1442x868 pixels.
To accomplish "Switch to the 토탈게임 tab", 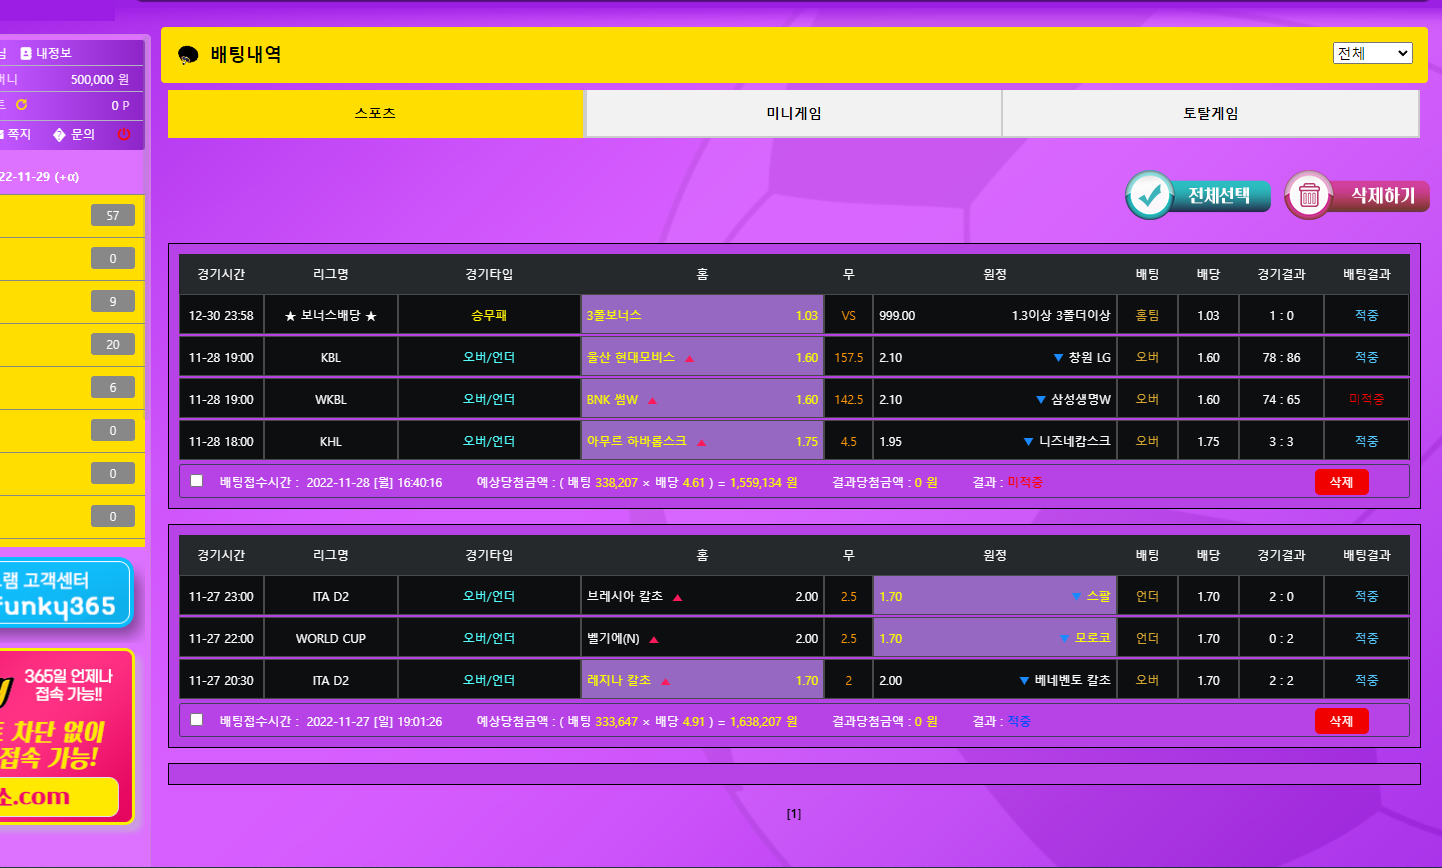I will [1210, 114].
